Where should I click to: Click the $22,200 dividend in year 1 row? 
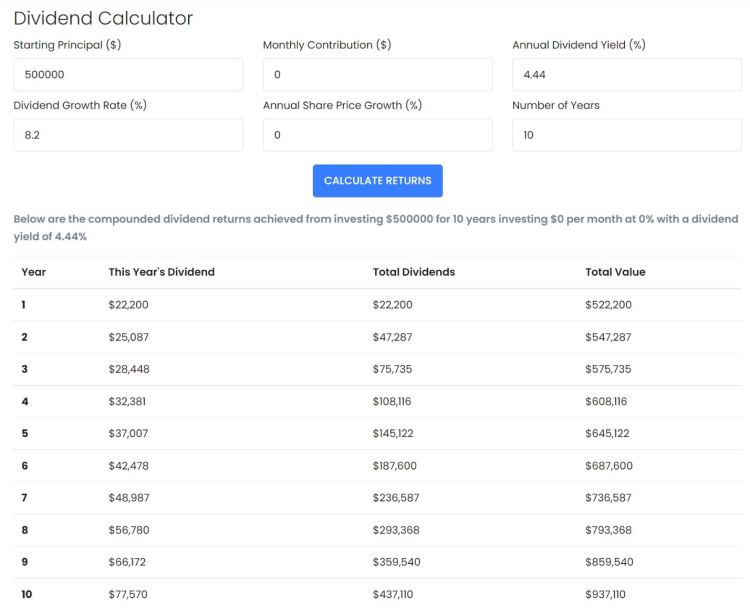coord(128,305)
